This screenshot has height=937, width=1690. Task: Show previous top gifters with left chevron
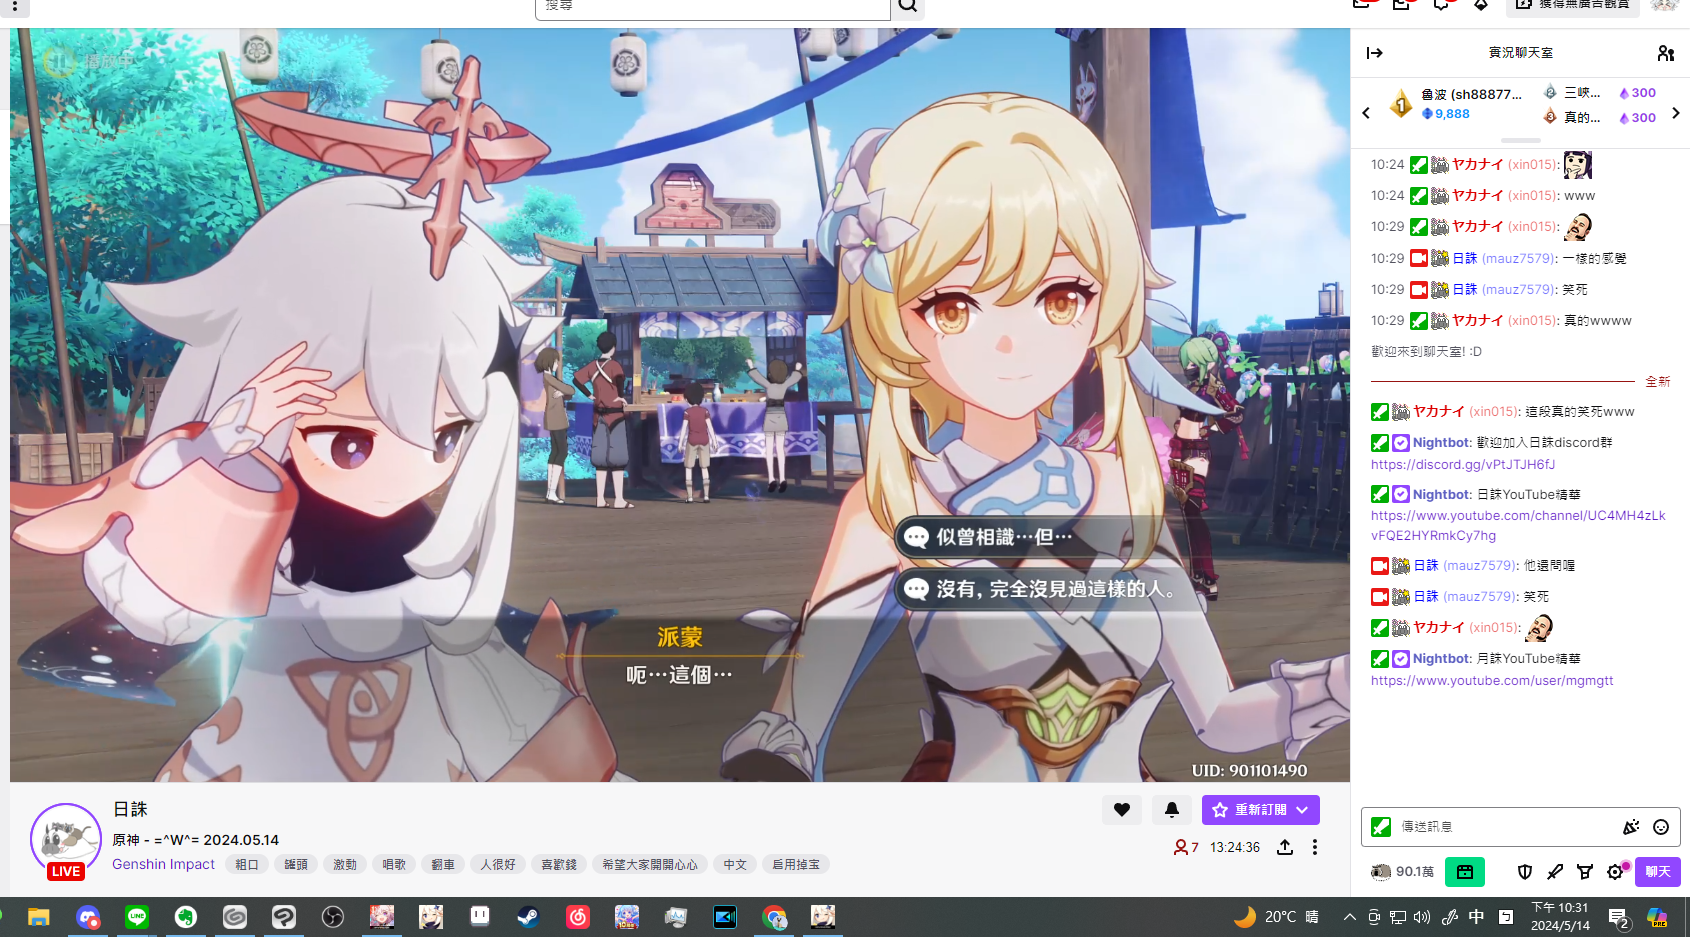pyautogui.click(x=1366, y=113)
